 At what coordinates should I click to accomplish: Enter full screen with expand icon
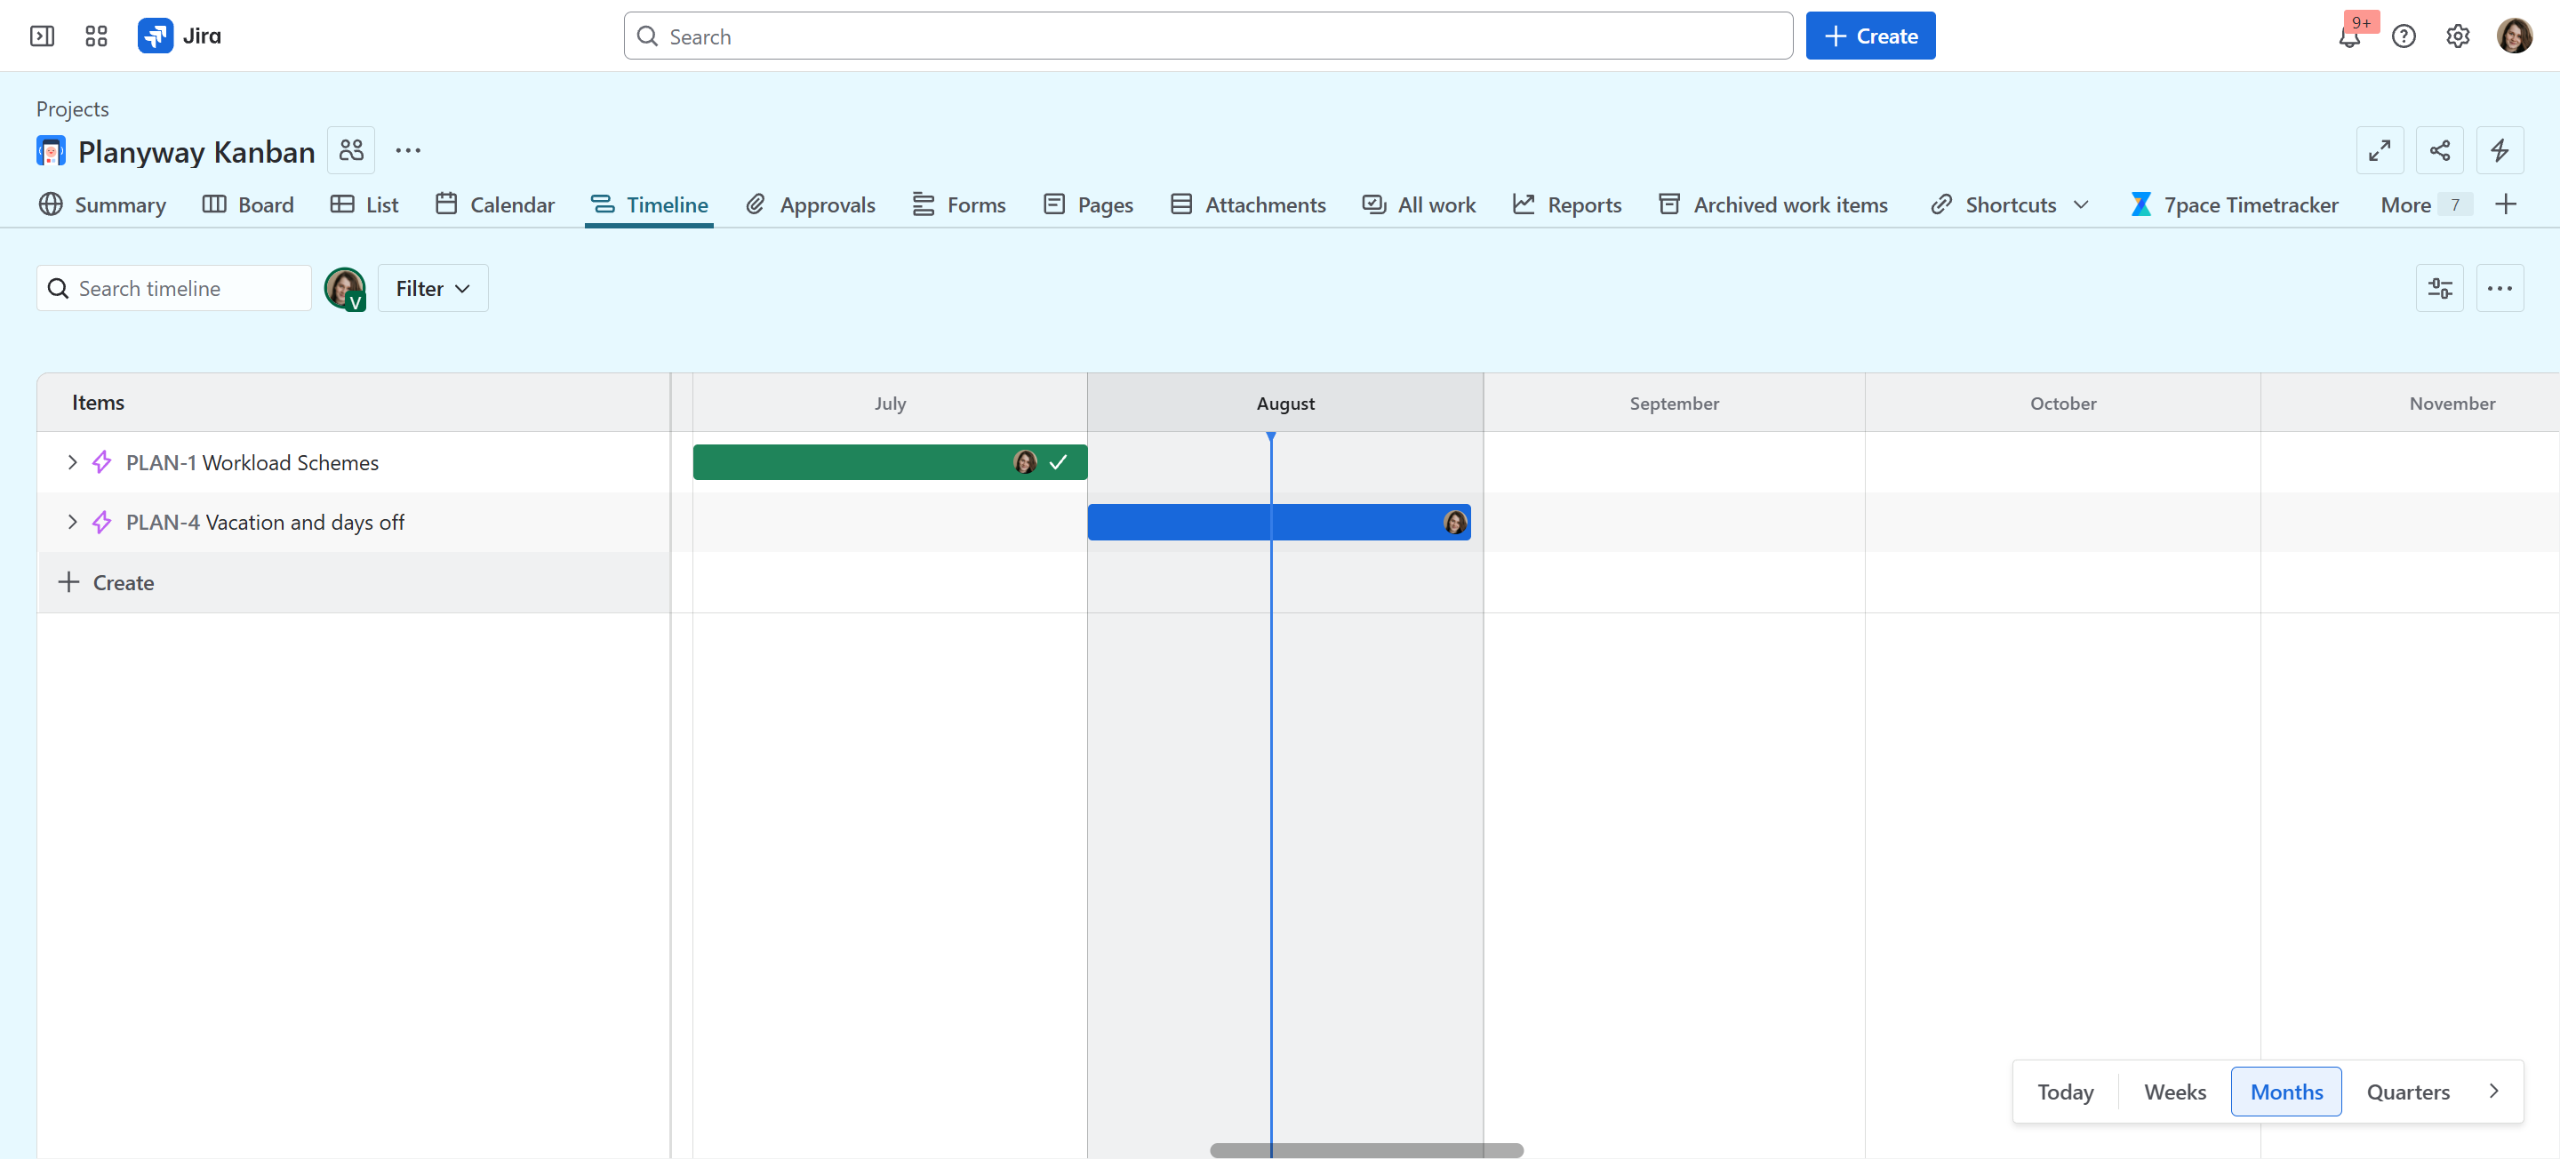pos(2380,150)
